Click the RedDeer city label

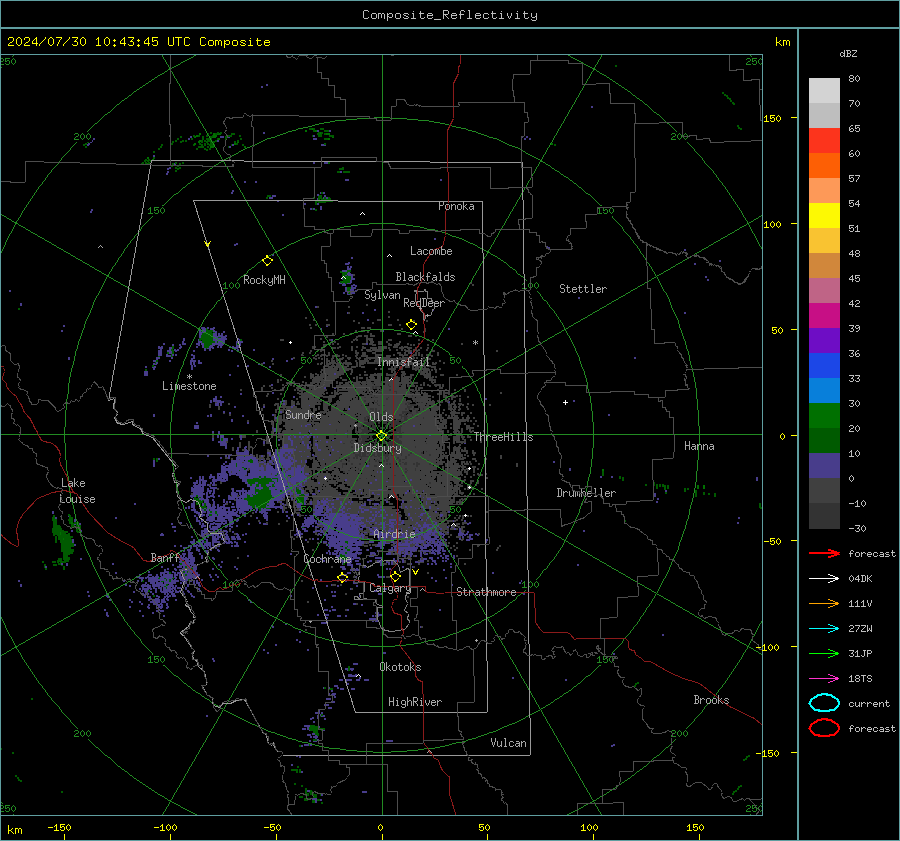pyautogui.click(x=424, y=303)
